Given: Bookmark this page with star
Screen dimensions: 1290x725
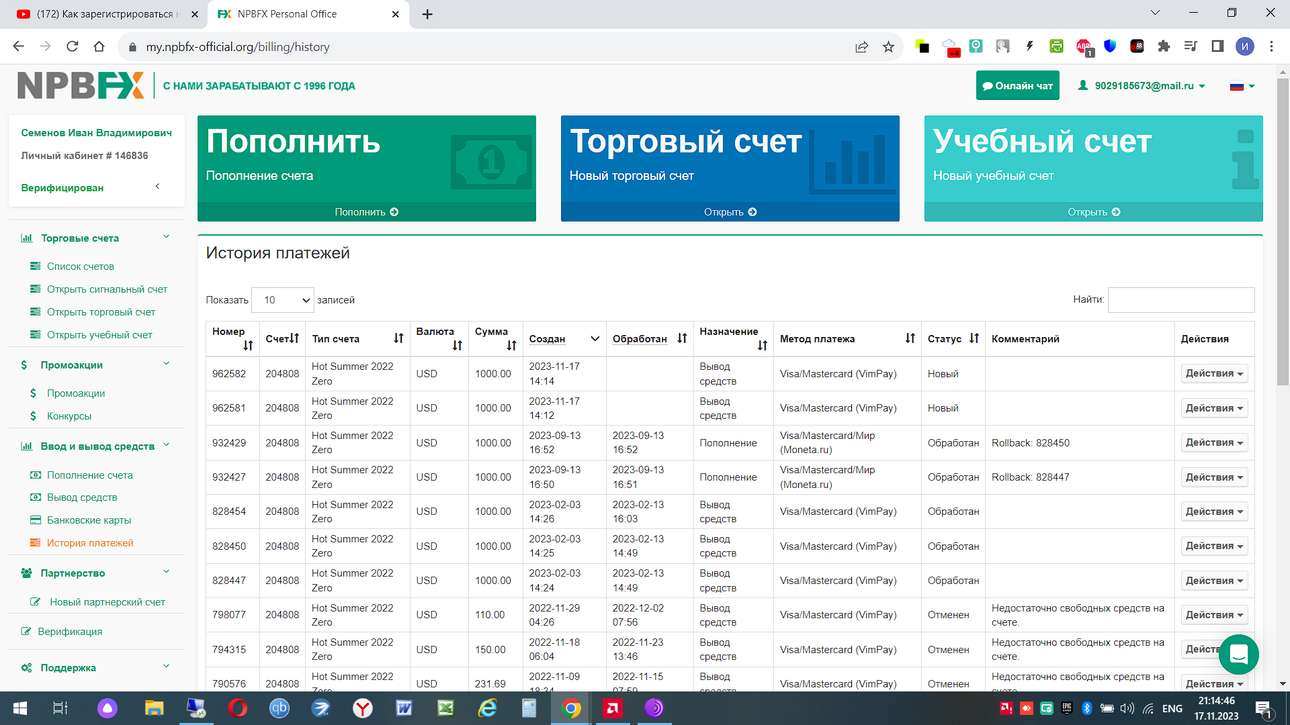Looking at the screenshot, I should pyautogui.click(x=888, y=46).
